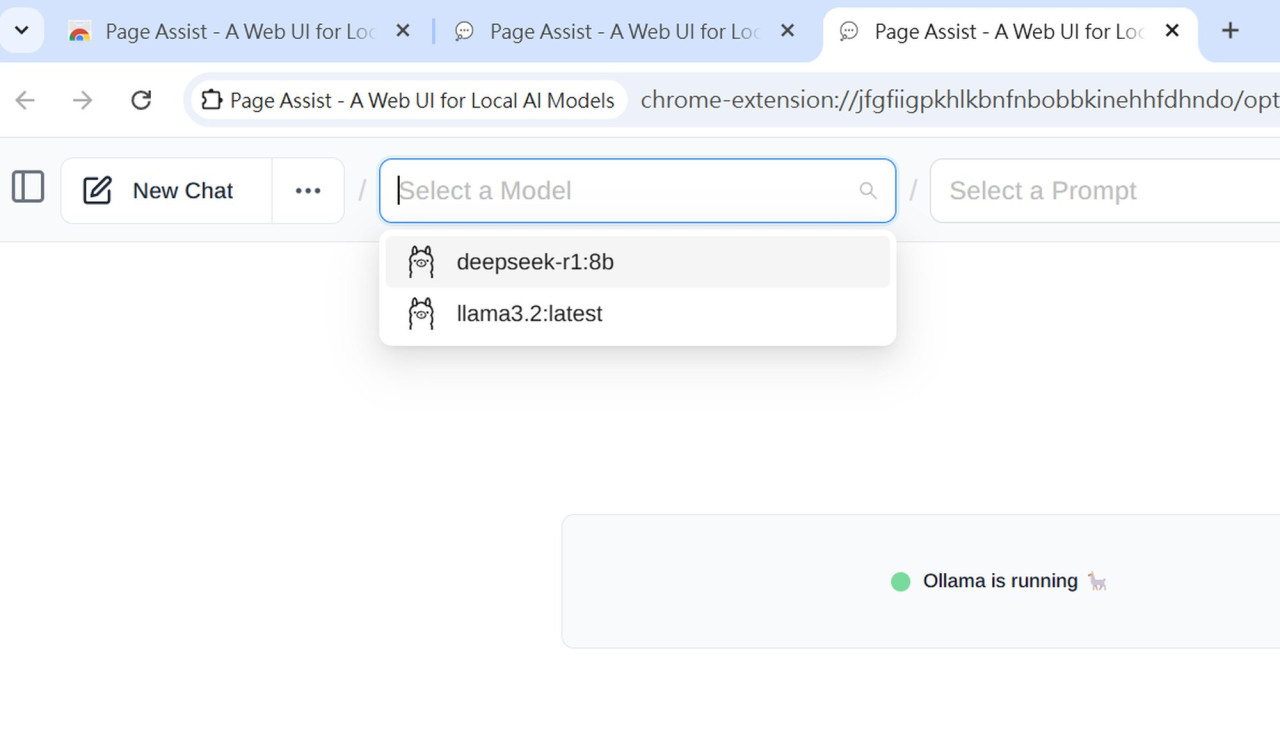This screenshot has width=1280, height=751.
Task: Click the llama icon beside llama3.2:latest
Action: coord(421,314)
